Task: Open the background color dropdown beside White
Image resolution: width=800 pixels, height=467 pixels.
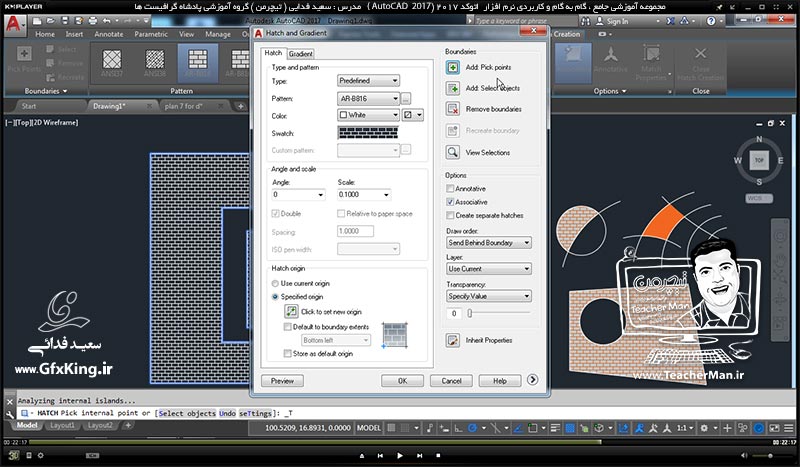Action: [412, 115]
